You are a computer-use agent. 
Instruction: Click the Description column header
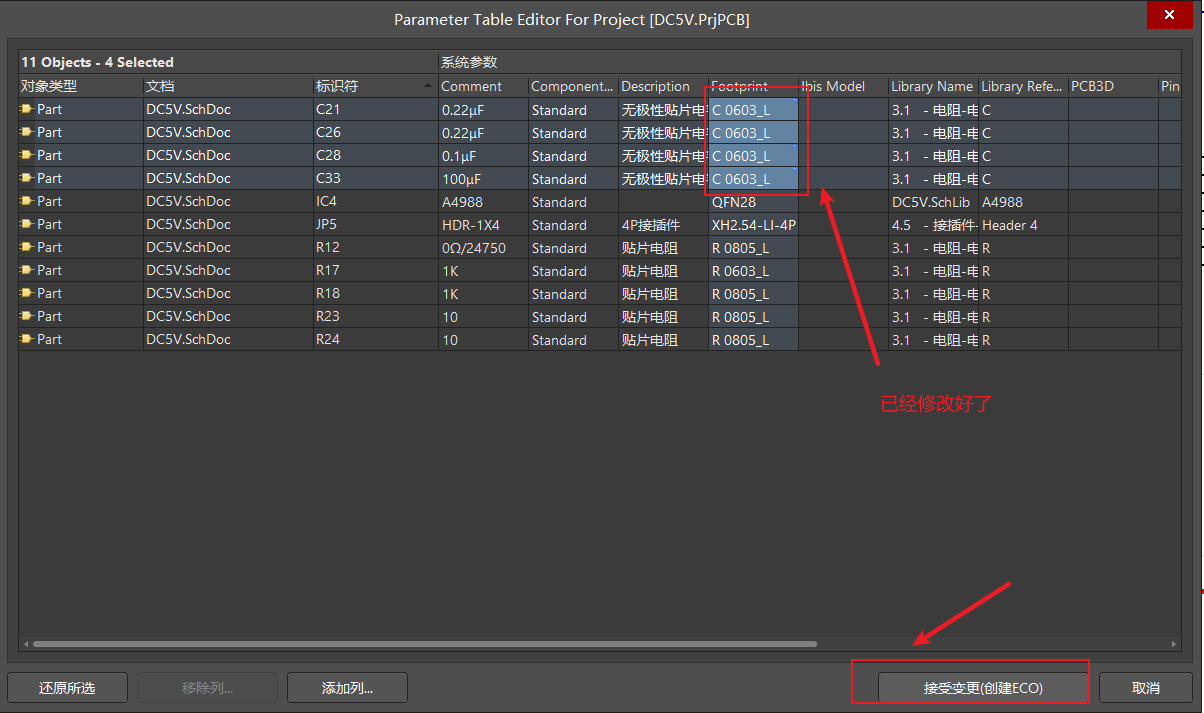tap(663, 86)
